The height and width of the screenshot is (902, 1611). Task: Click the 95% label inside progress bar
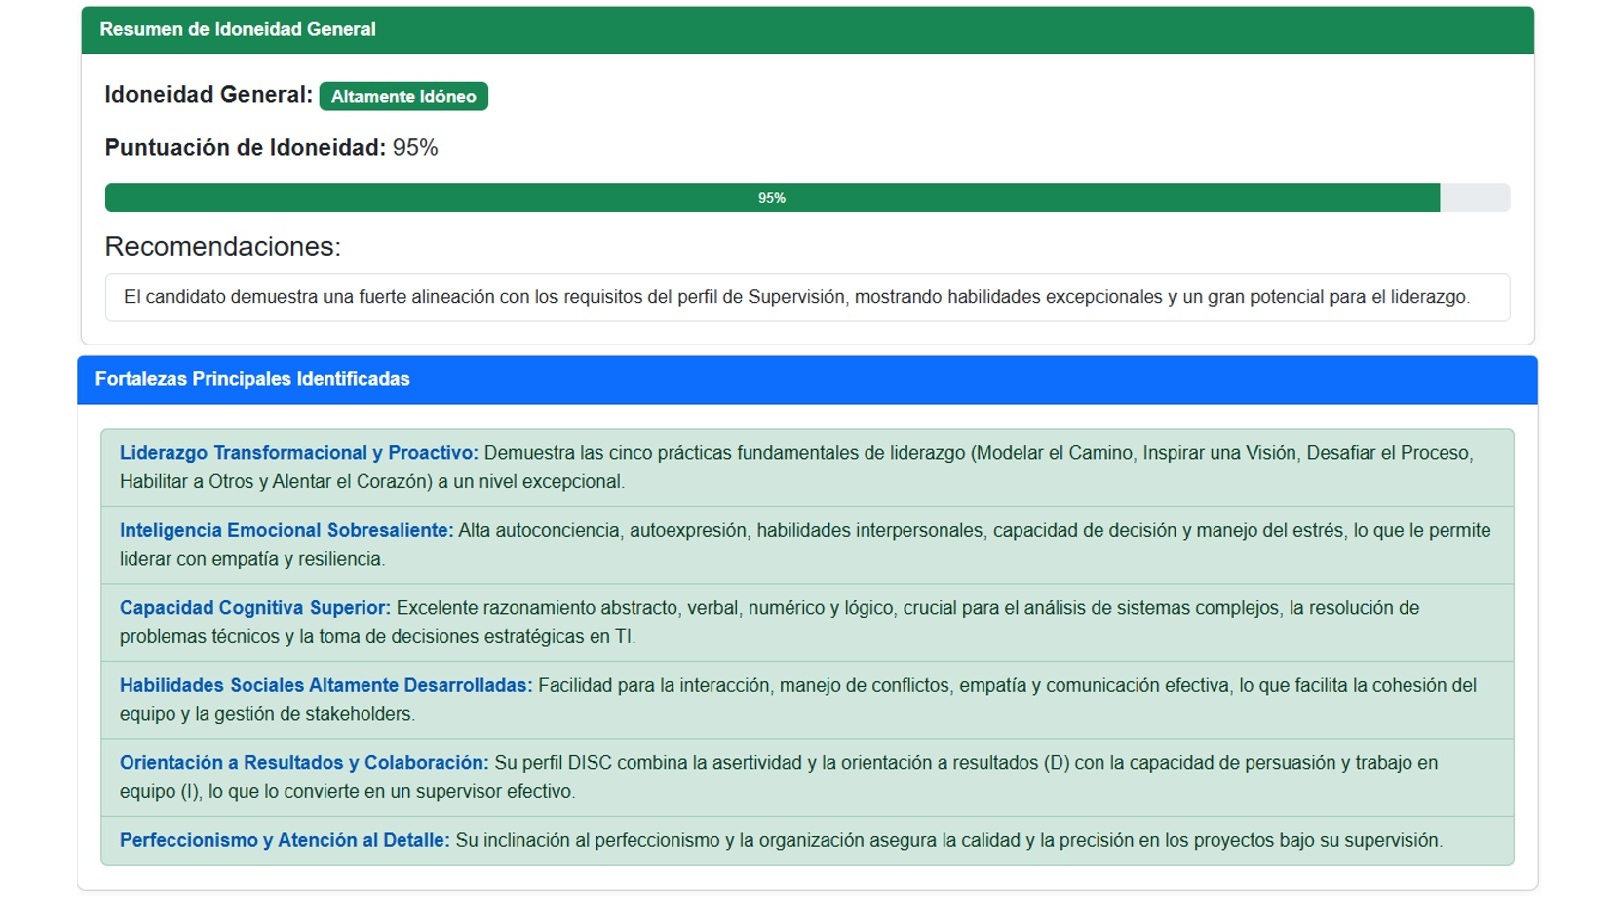click(771, 198)
